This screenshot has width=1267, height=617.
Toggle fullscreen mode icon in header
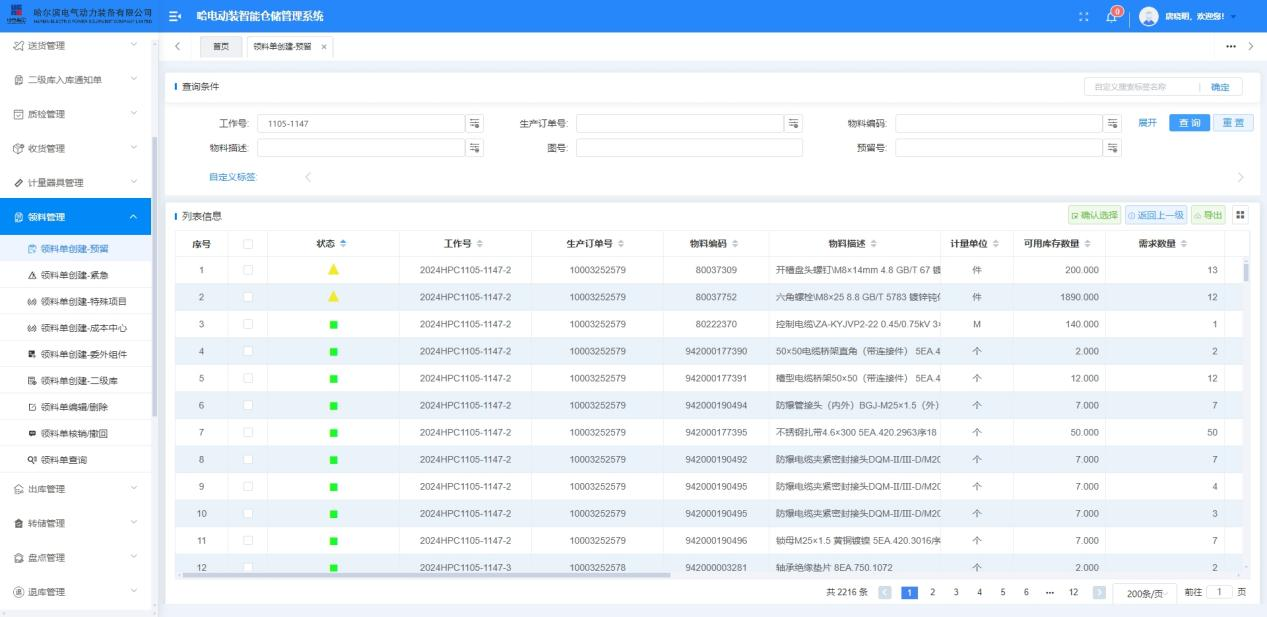[1084, 17]
